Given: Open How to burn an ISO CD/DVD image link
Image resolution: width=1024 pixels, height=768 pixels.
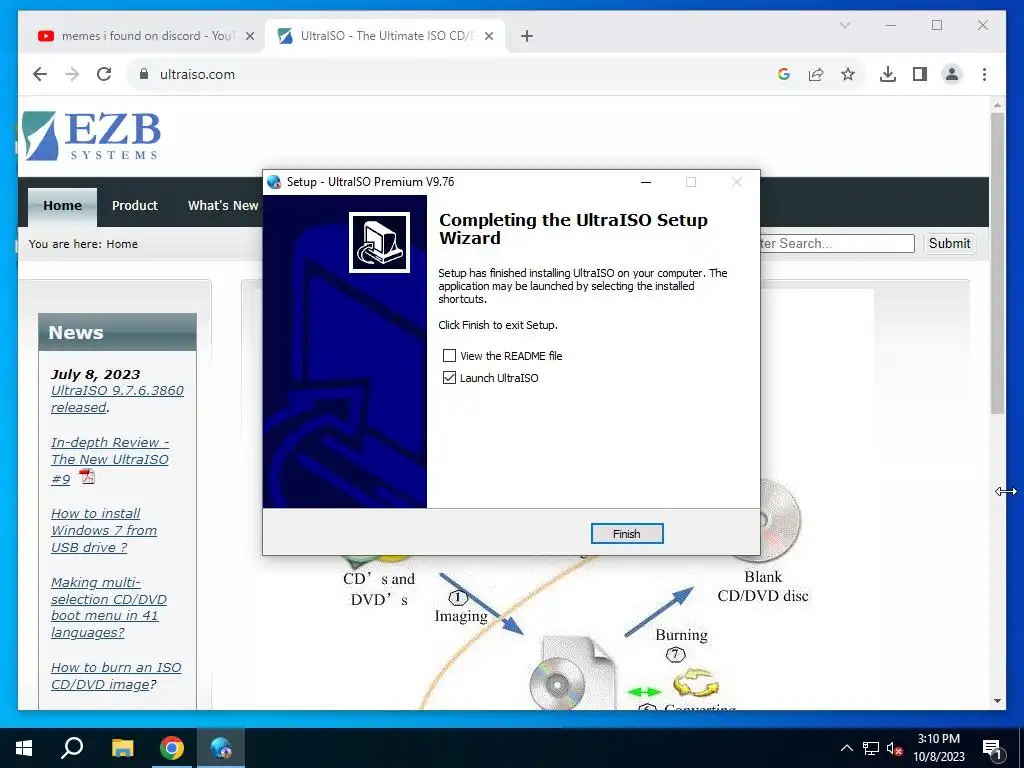Looking at the screenshot, I should point(116,676).
